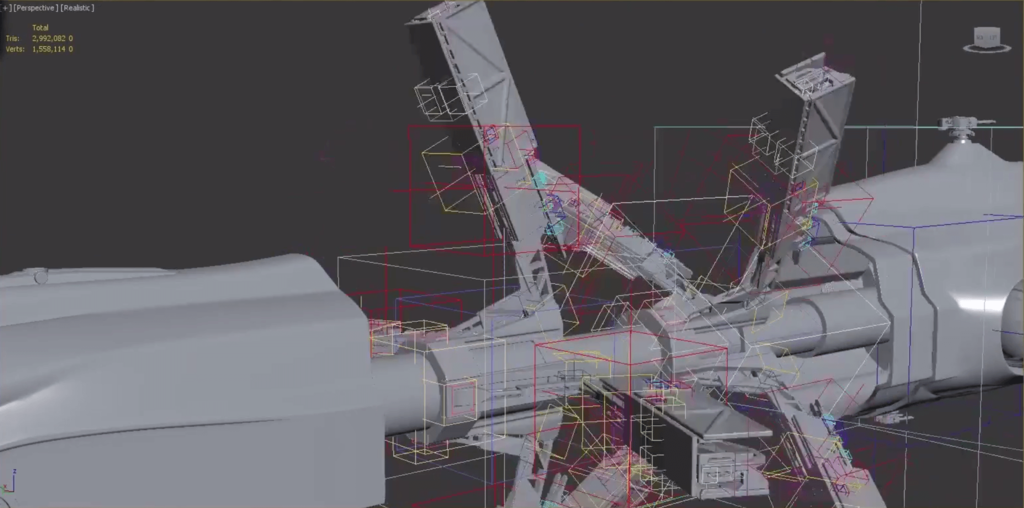Viewport: 1024px width, 508px height.
Task: Click the Tris count statistic
Action: click(52, 38)
